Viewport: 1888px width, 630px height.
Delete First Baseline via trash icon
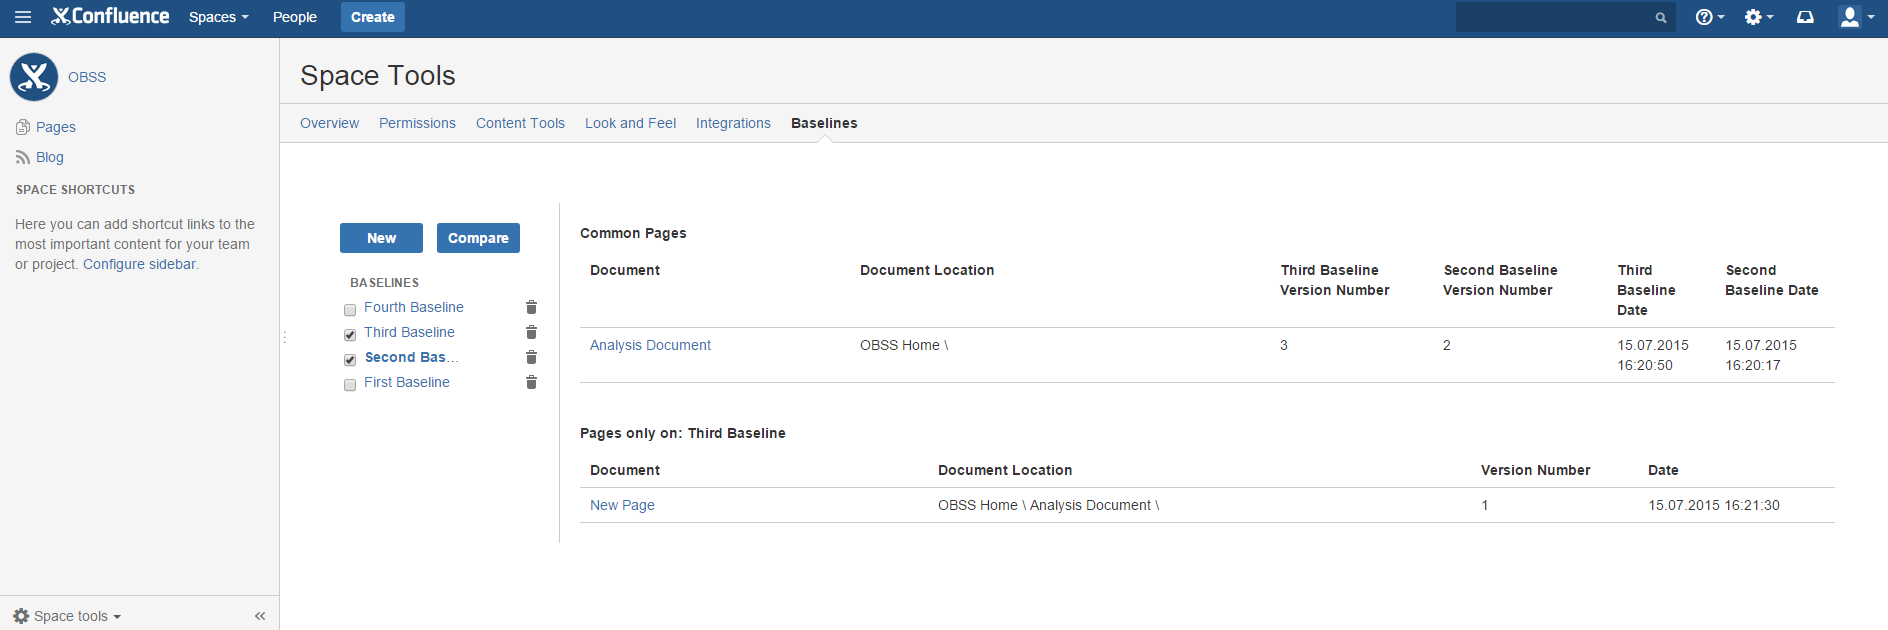(x=531, y=382)
